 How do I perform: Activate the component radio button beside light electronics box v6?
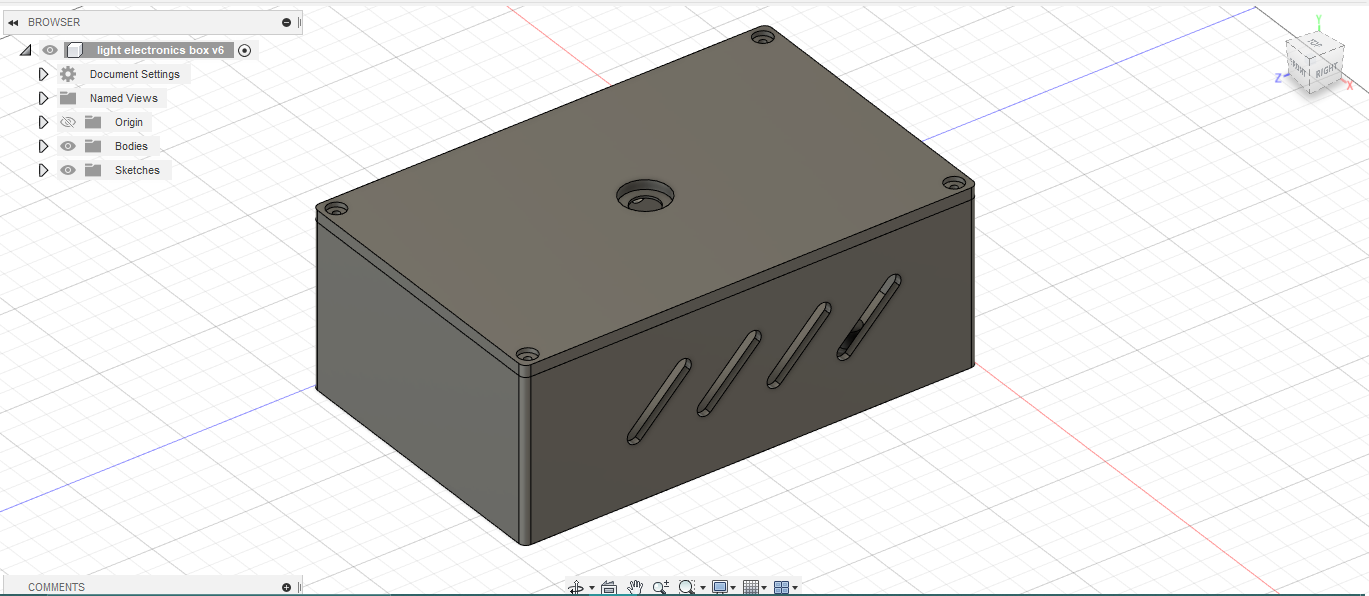coord(244,49)
